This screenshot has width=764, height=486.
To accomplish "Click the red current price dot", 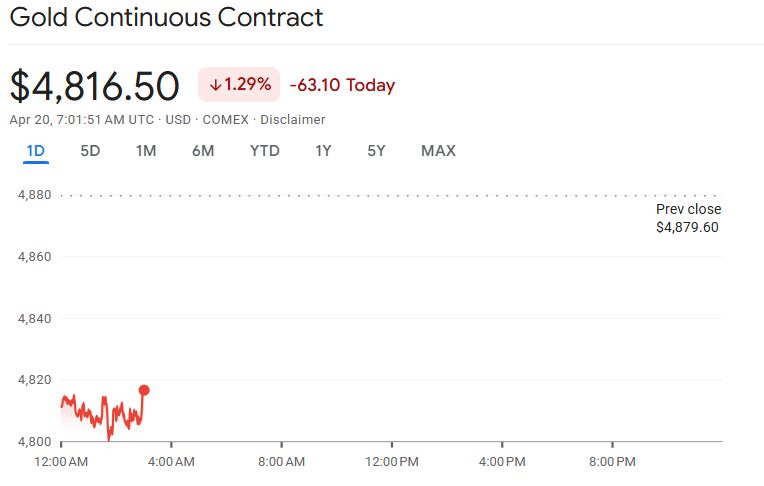I will pyautogui.click(x=144, y=390).
